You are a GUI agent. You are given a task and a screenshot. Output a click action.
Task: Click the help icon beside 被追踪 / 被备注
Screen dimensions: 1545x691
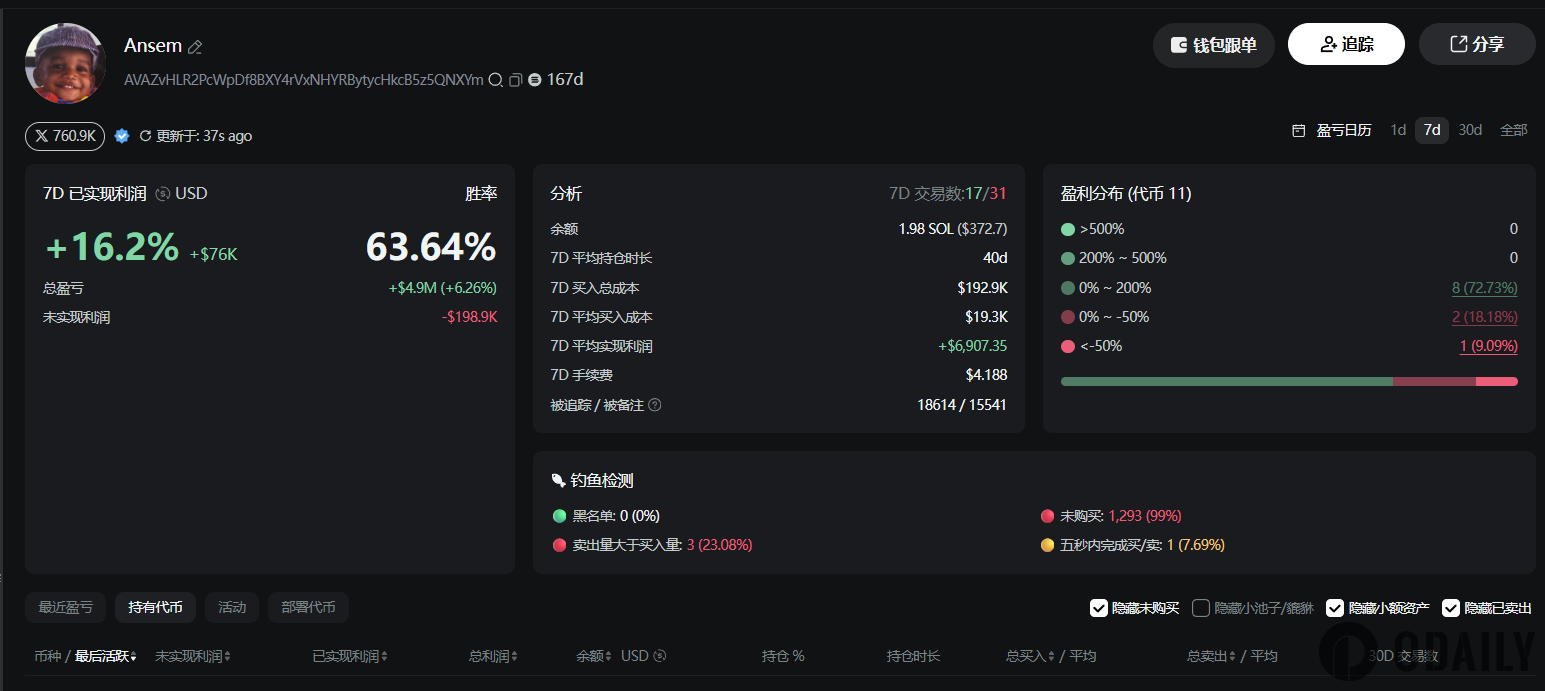pos(655,405)
